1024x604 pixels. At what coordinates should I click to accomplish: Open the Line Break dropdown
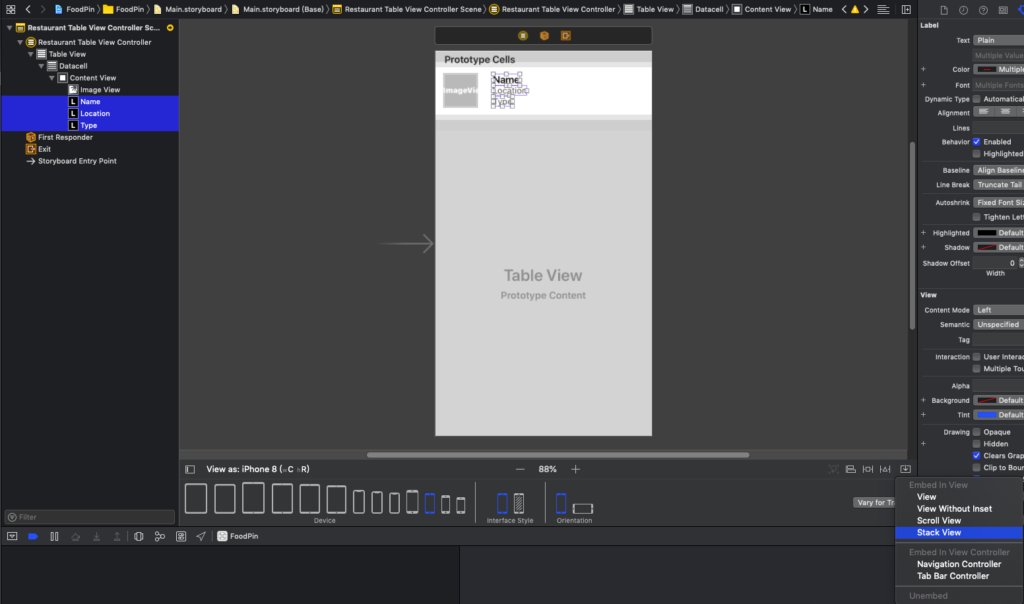[998, 185]
